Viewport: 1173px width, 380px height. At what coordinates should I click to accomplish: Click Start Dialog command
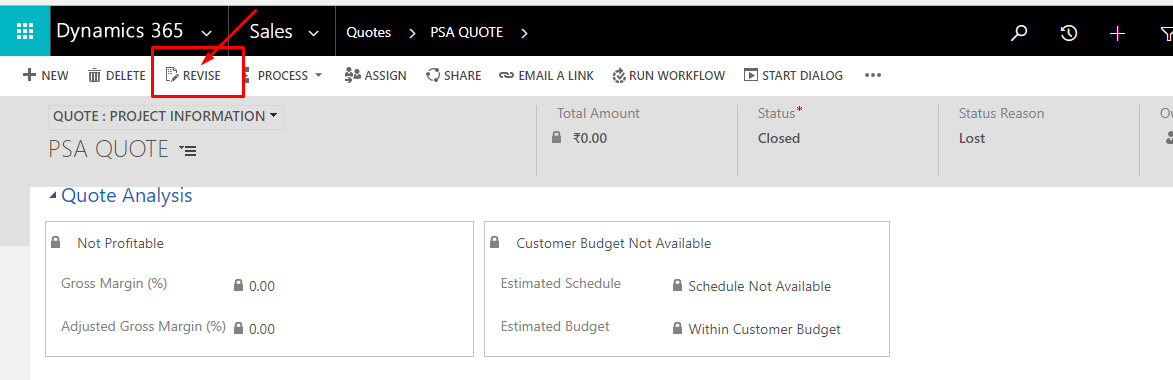(x=793, y=76)
